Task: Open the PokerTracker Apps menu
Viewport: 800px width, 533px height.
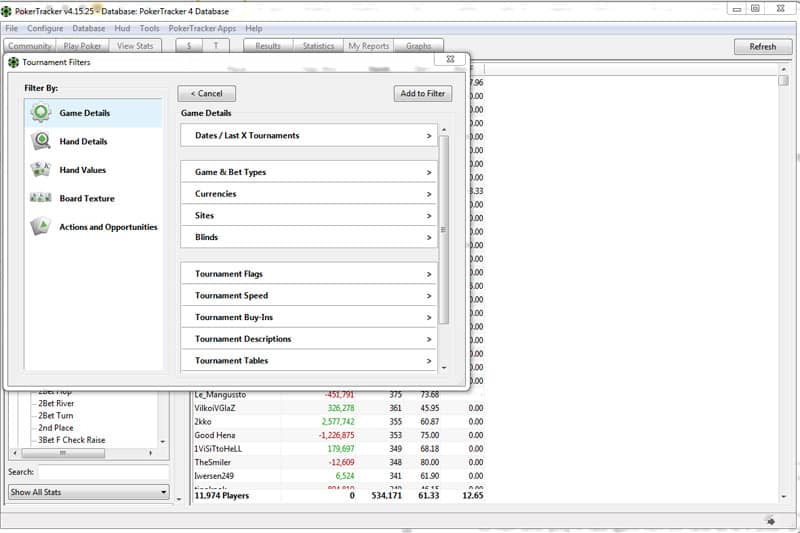Action: (202, 29)
